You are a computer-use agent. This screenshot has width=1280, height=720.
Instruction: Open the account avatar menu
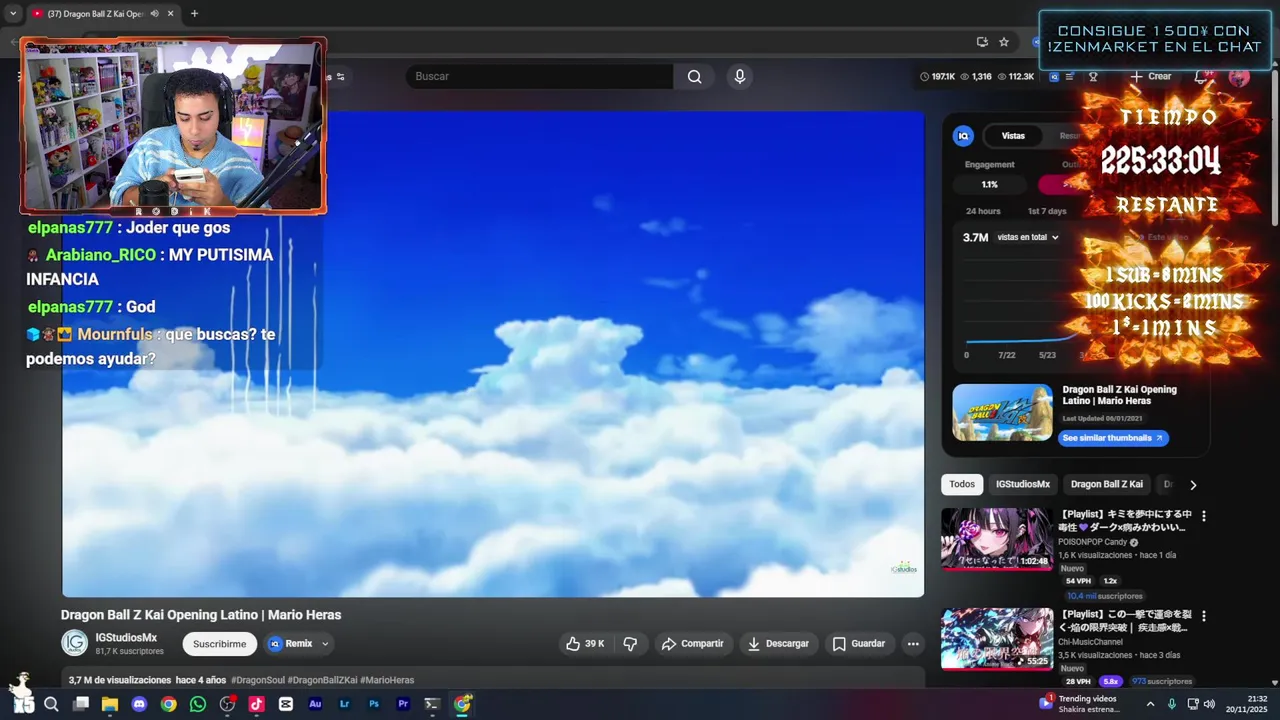tap(1239, 77)
